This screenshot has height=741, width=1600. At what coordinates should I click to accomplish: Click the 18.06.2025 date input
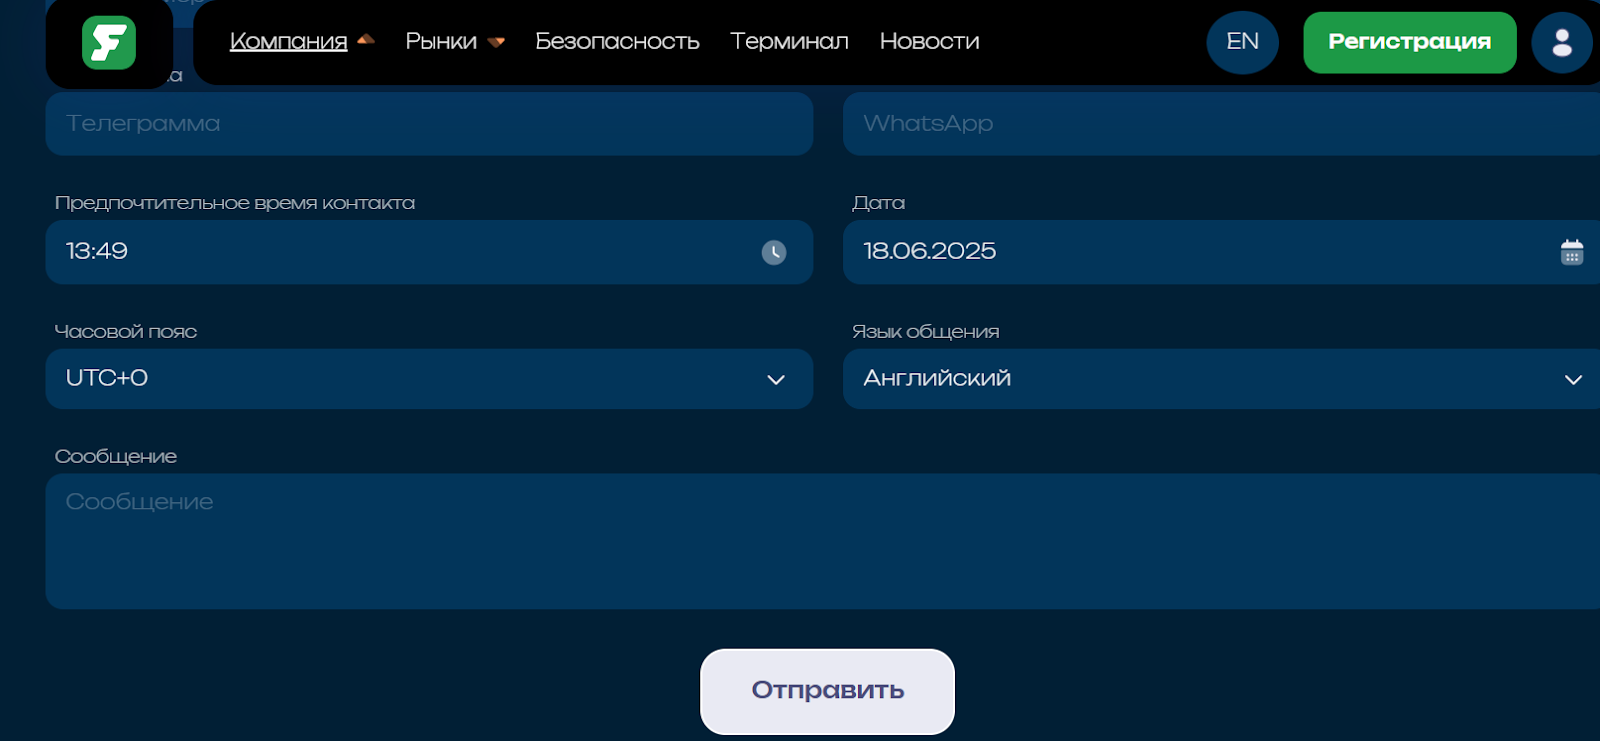coord(1221,252)
